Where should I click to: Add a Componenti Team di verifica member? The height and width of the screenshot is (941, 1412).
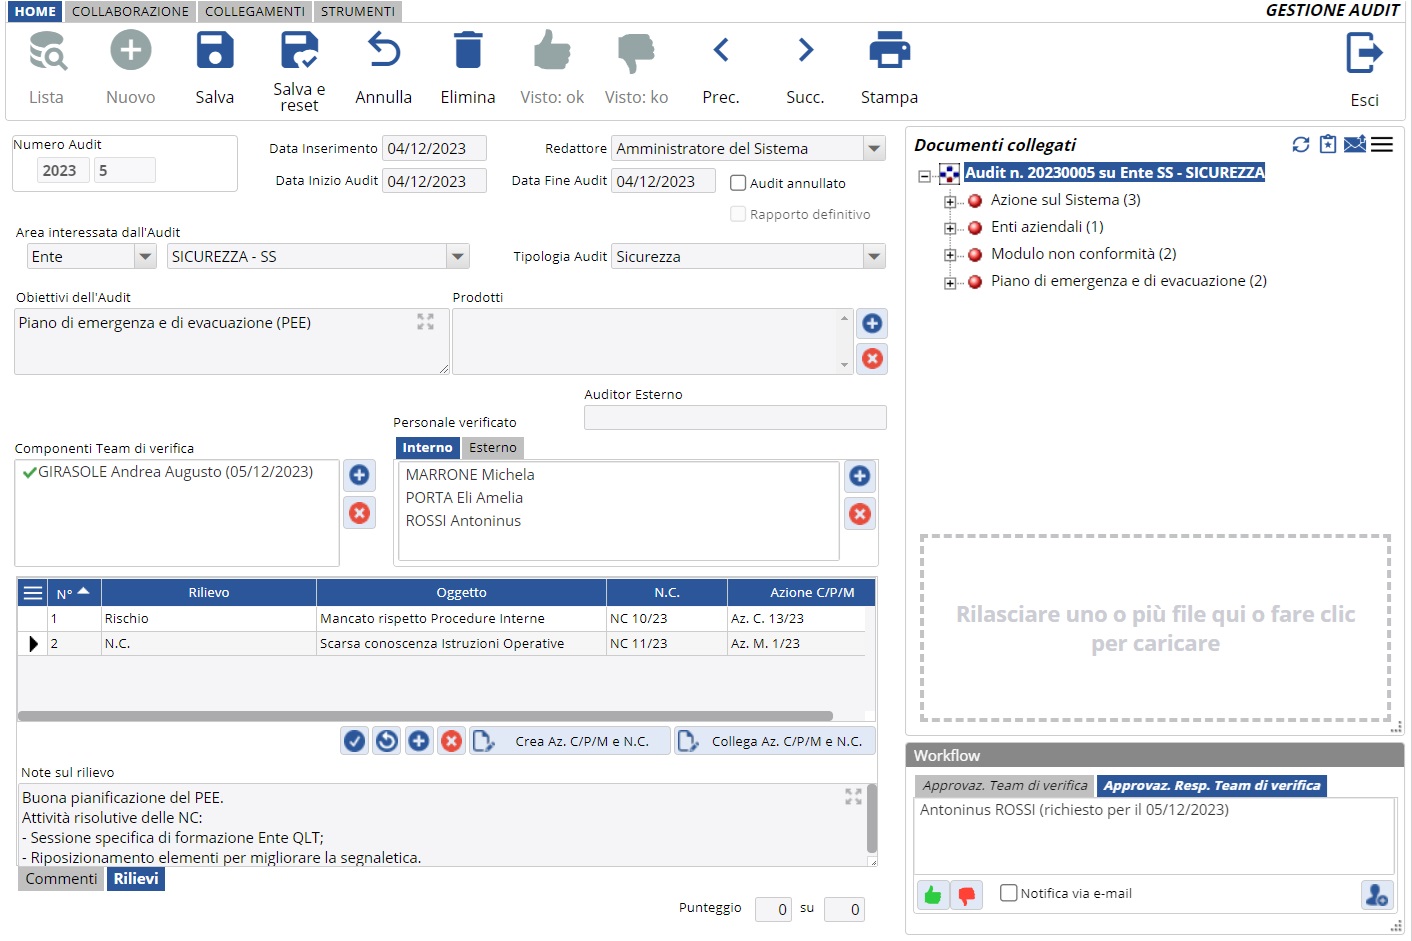(x=359, y=475)
